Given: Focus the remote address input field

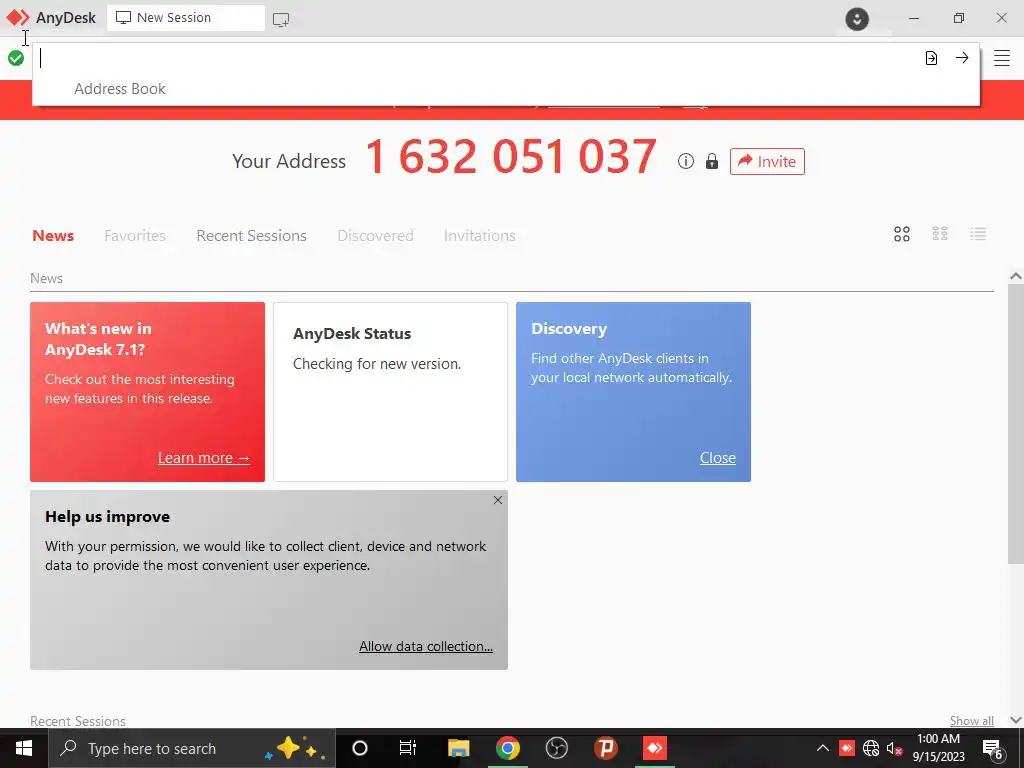Looking at the screenshot, I should point(477,58).
